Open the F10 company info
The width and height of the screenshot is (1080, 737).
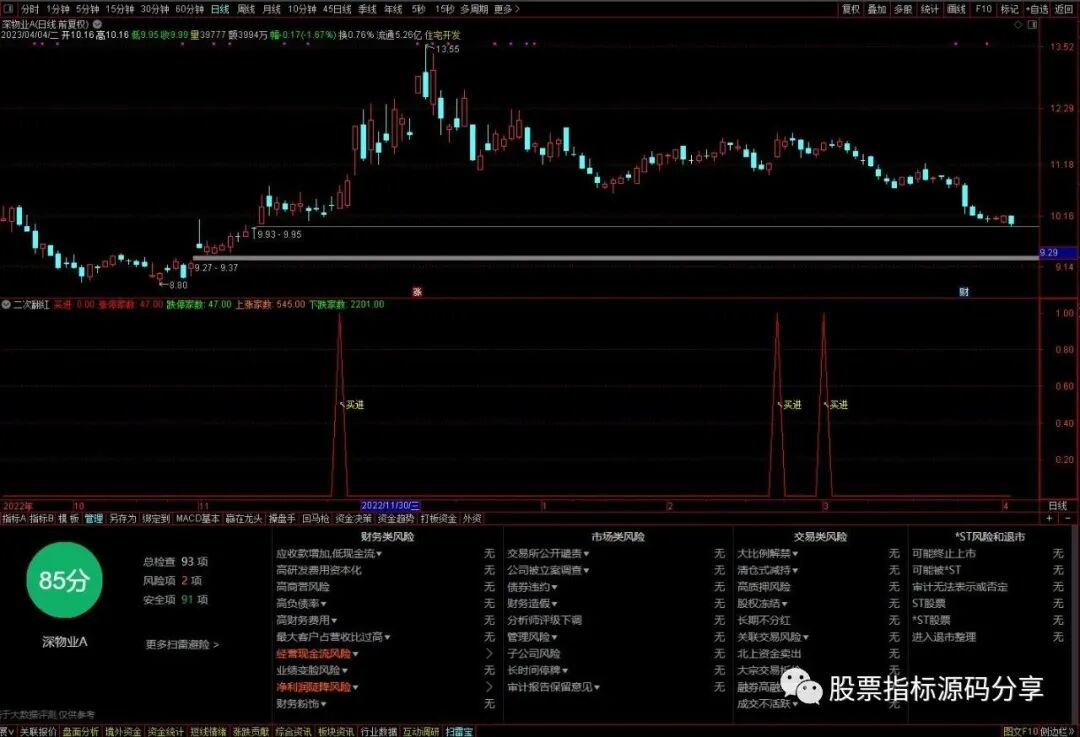pos(983,9)
